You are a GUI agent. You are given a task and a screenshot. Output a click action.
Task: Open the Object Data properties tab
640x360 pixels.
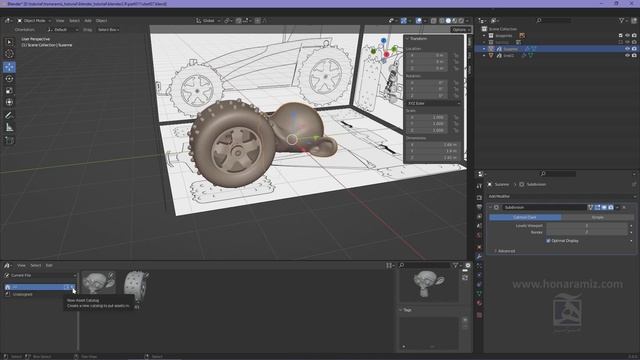coord(479,294)
